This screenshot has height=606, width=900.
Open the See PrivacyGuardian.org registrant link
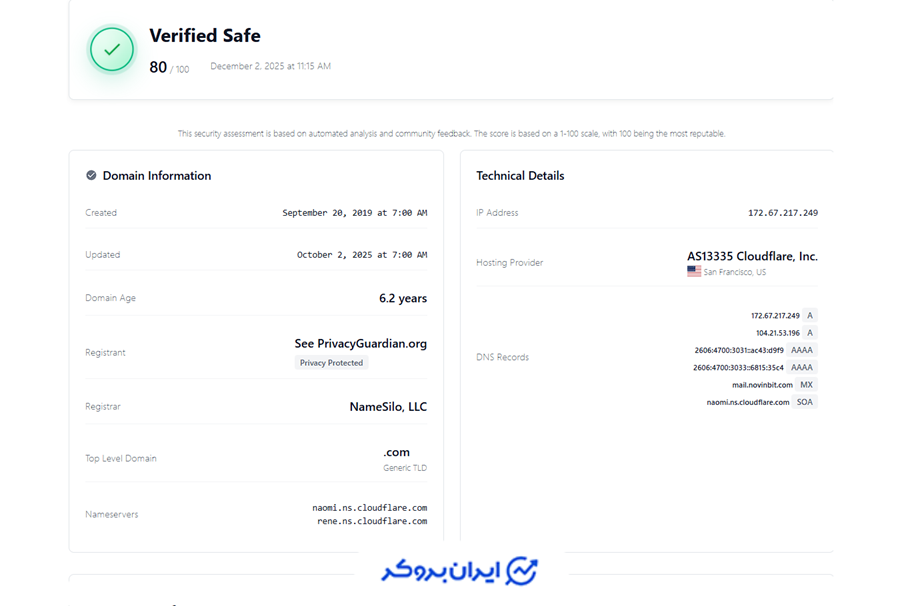(x=360, y=344)
